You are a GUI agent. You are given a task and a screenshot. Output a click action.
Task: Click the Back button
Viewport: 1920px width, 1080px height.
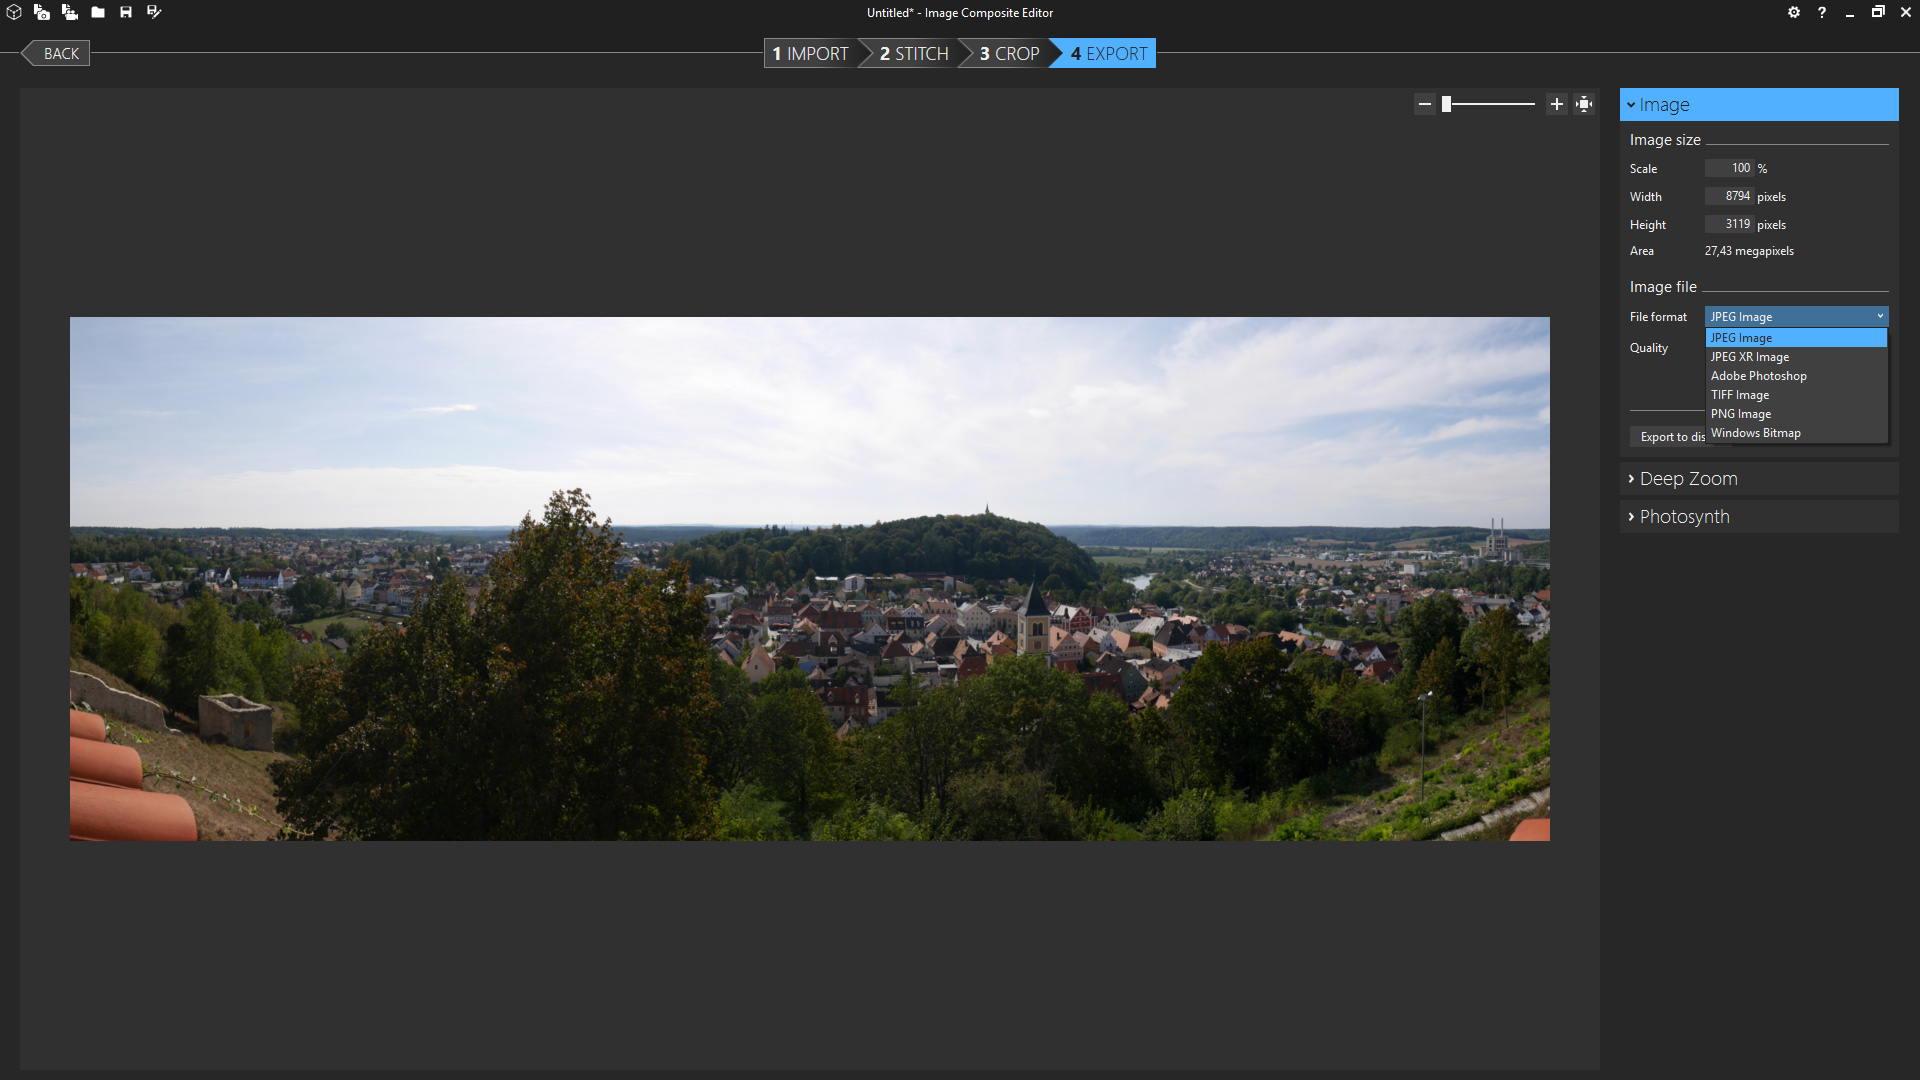pos(59,53)
